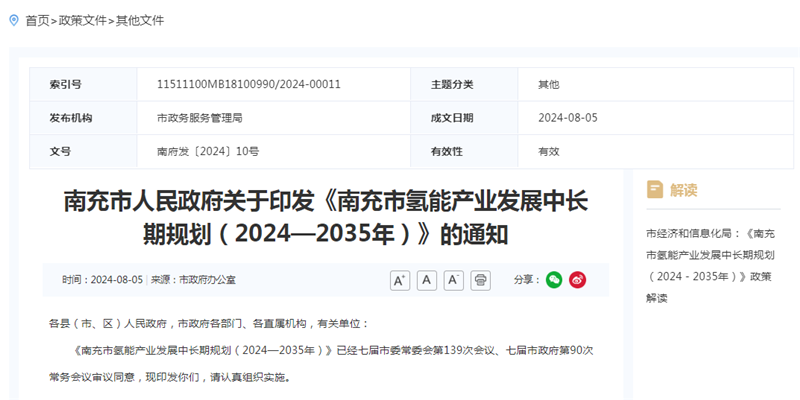Go to 首页 in breadcrumb
Image resolution: width=800 pixels, height=400 pixels.
37,20
